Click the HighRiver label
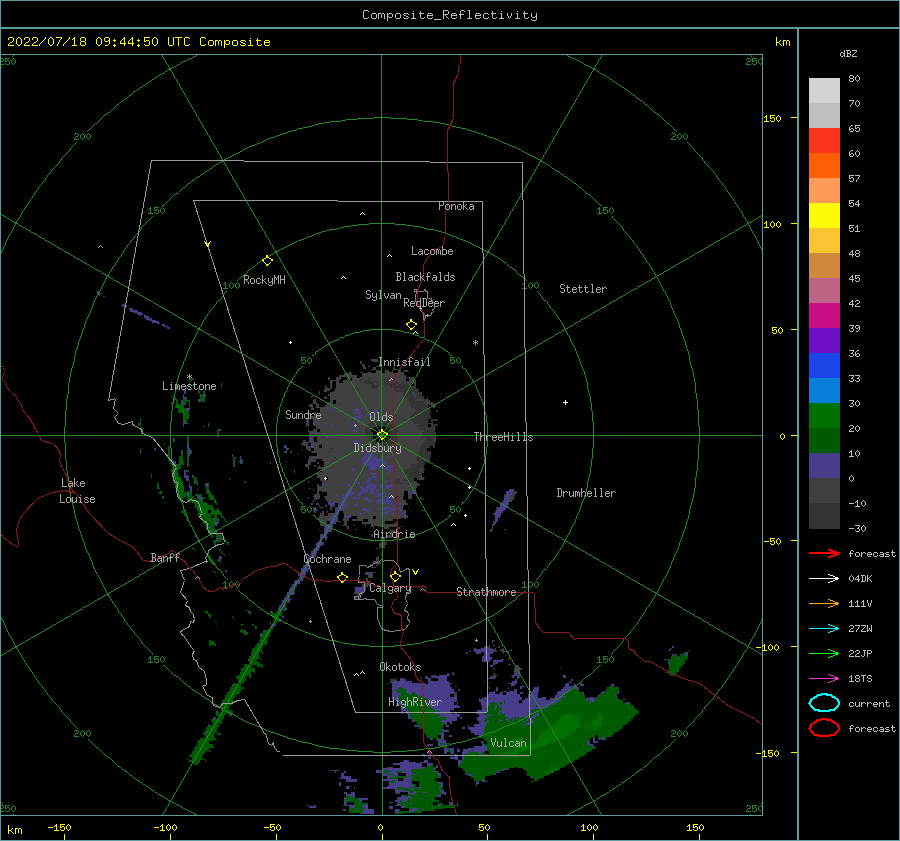This screenshot has width=900, height=841. 415,702
